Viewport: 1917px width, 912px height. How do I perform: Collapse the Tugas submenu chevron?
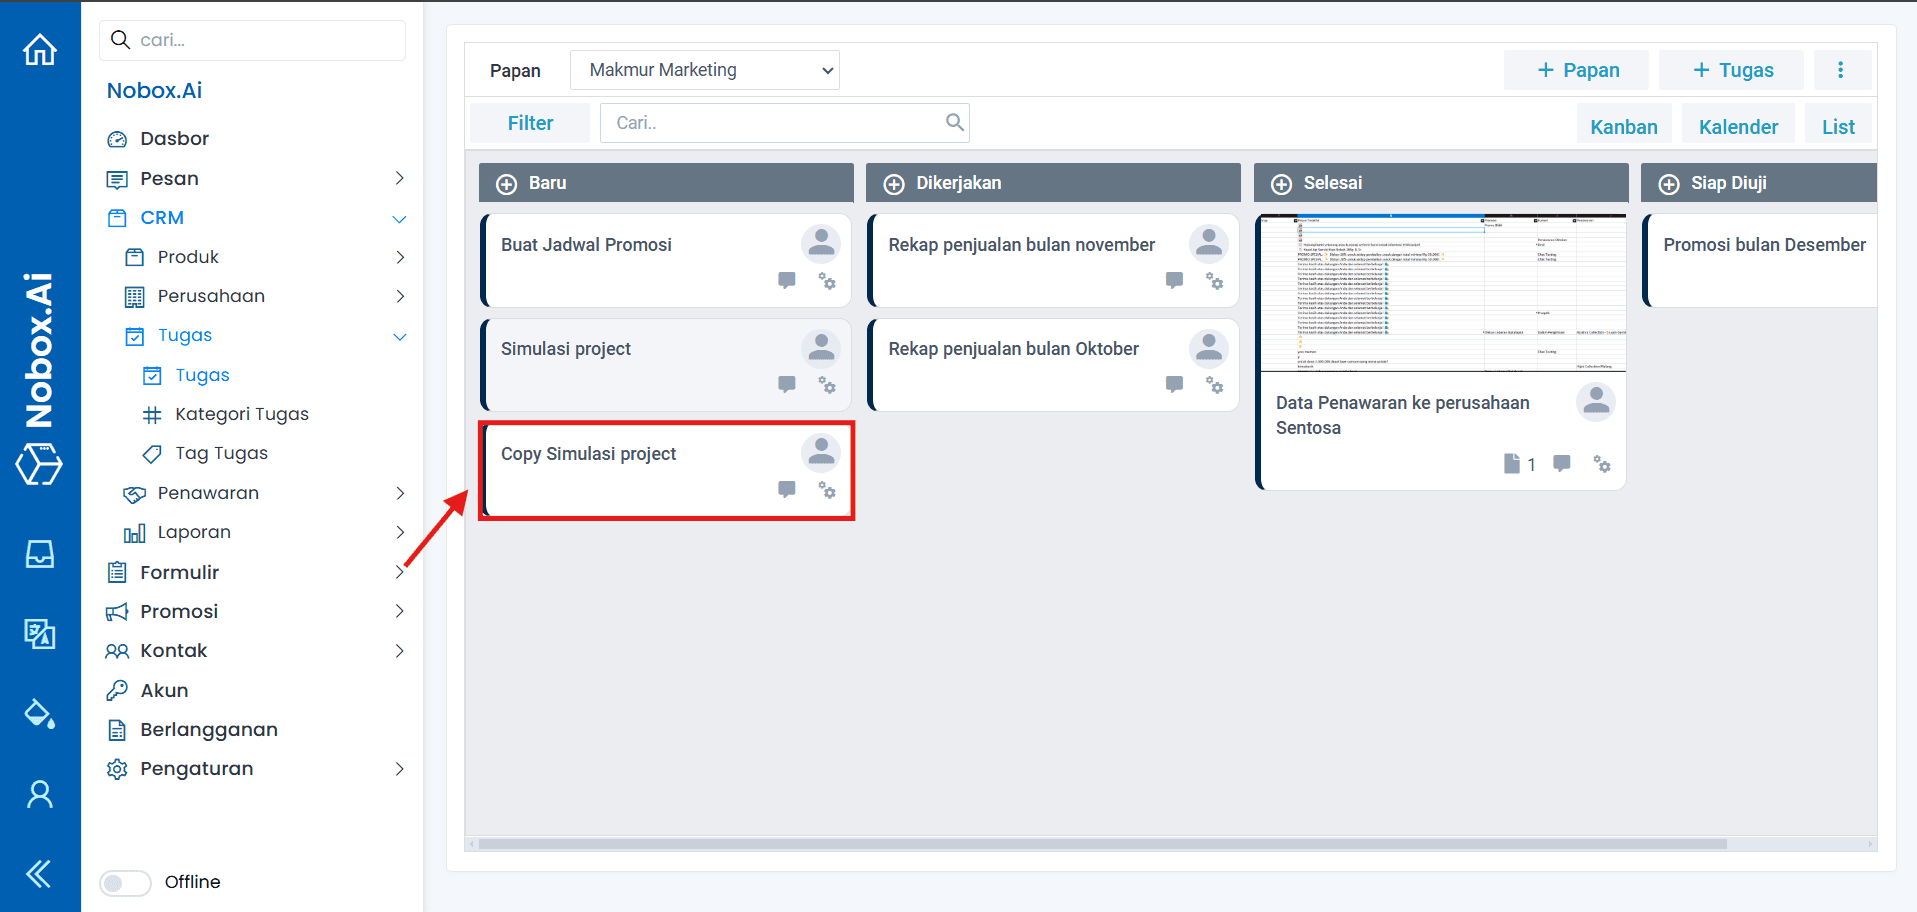pyautogui.click(x=399, y=336)
